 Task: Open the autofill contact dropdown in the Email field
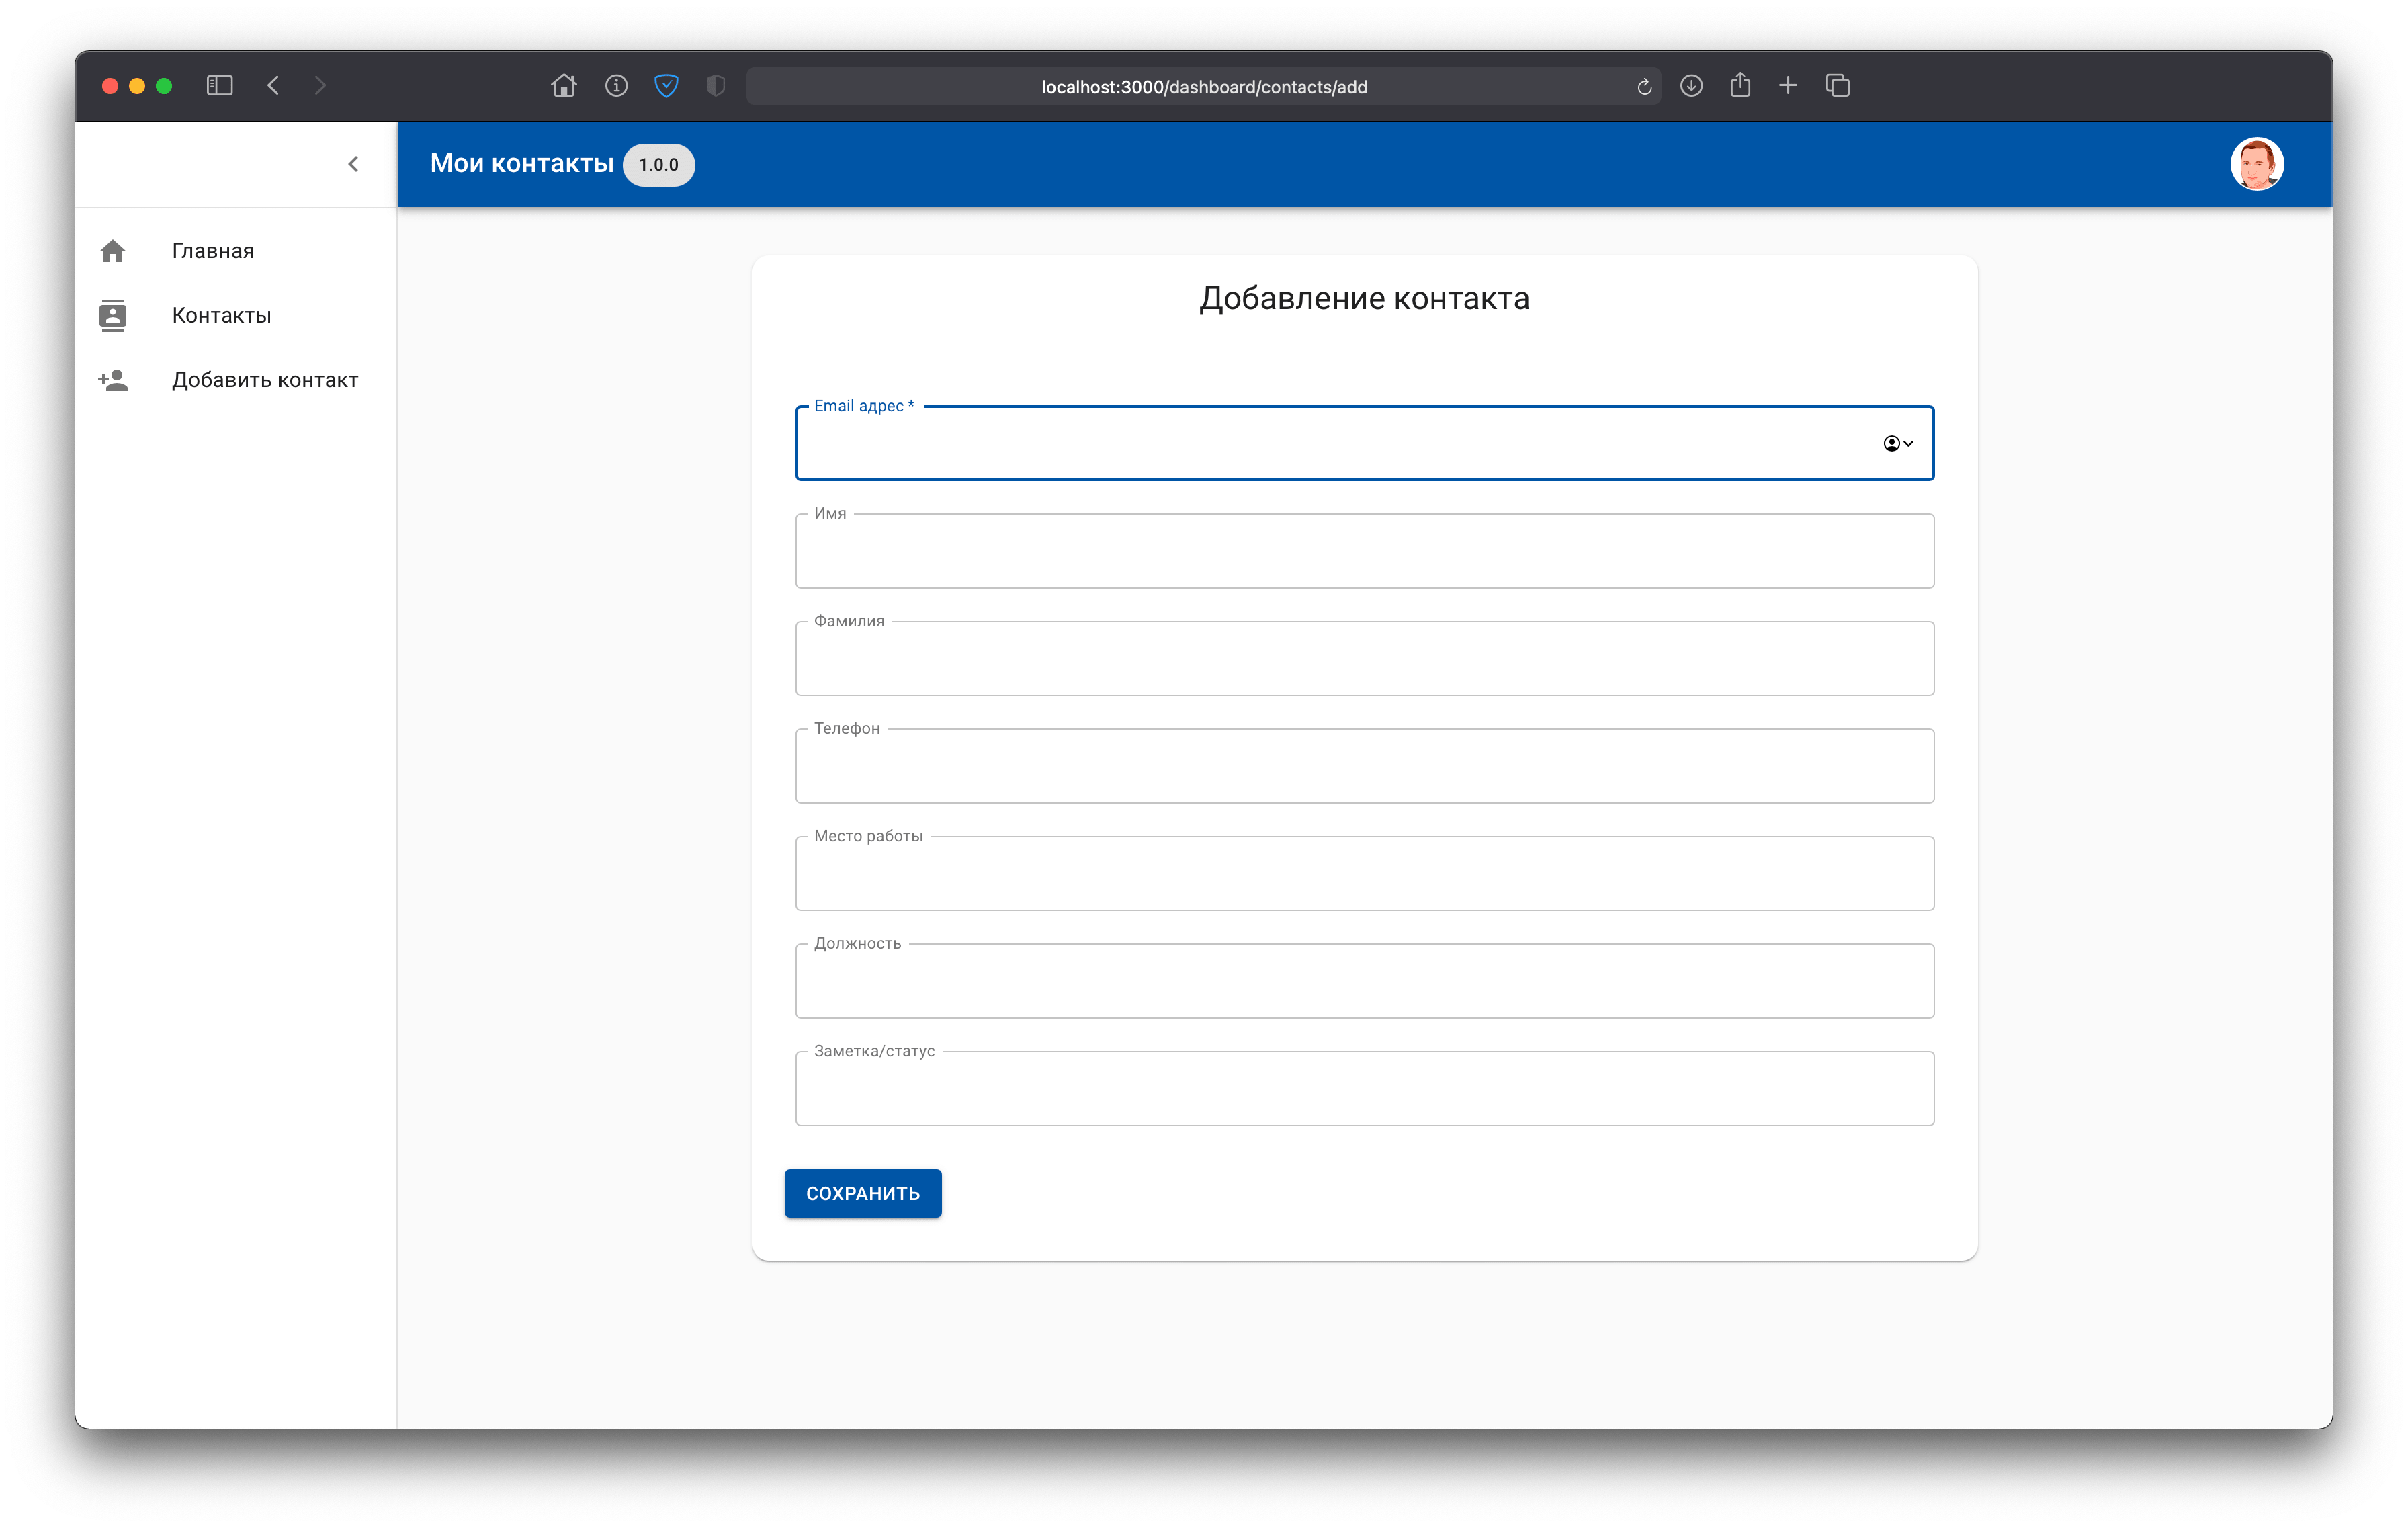(1897, 443)
